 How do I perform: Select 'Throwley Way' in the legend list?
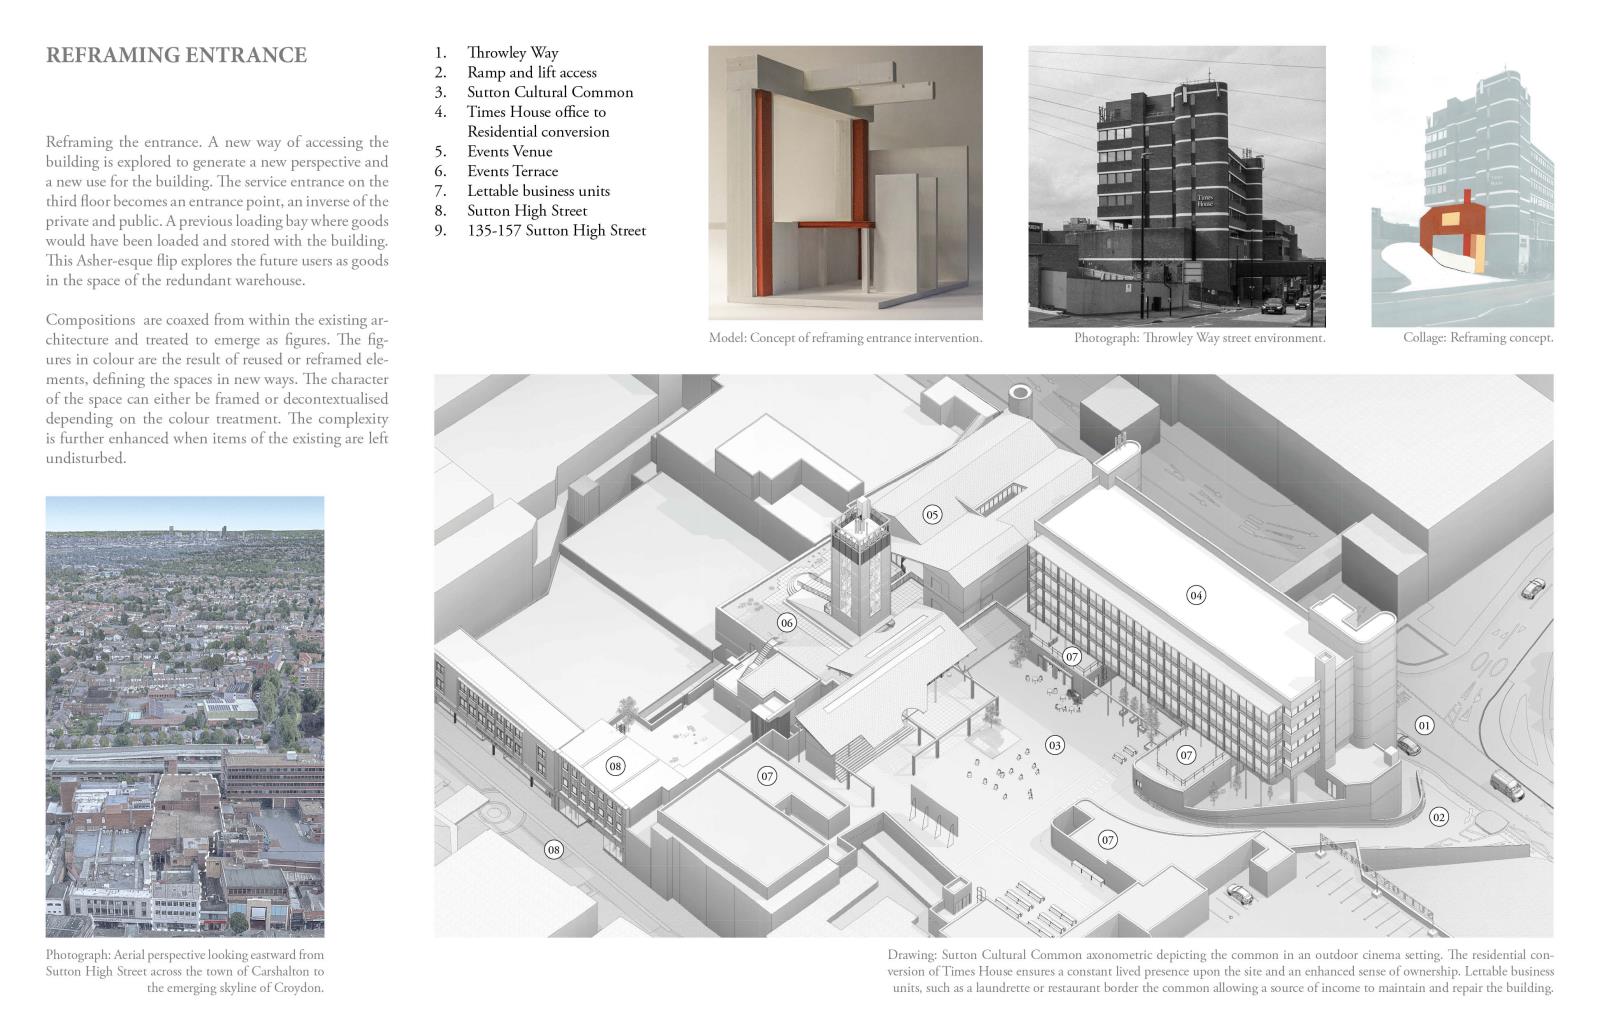pos(512,53)
